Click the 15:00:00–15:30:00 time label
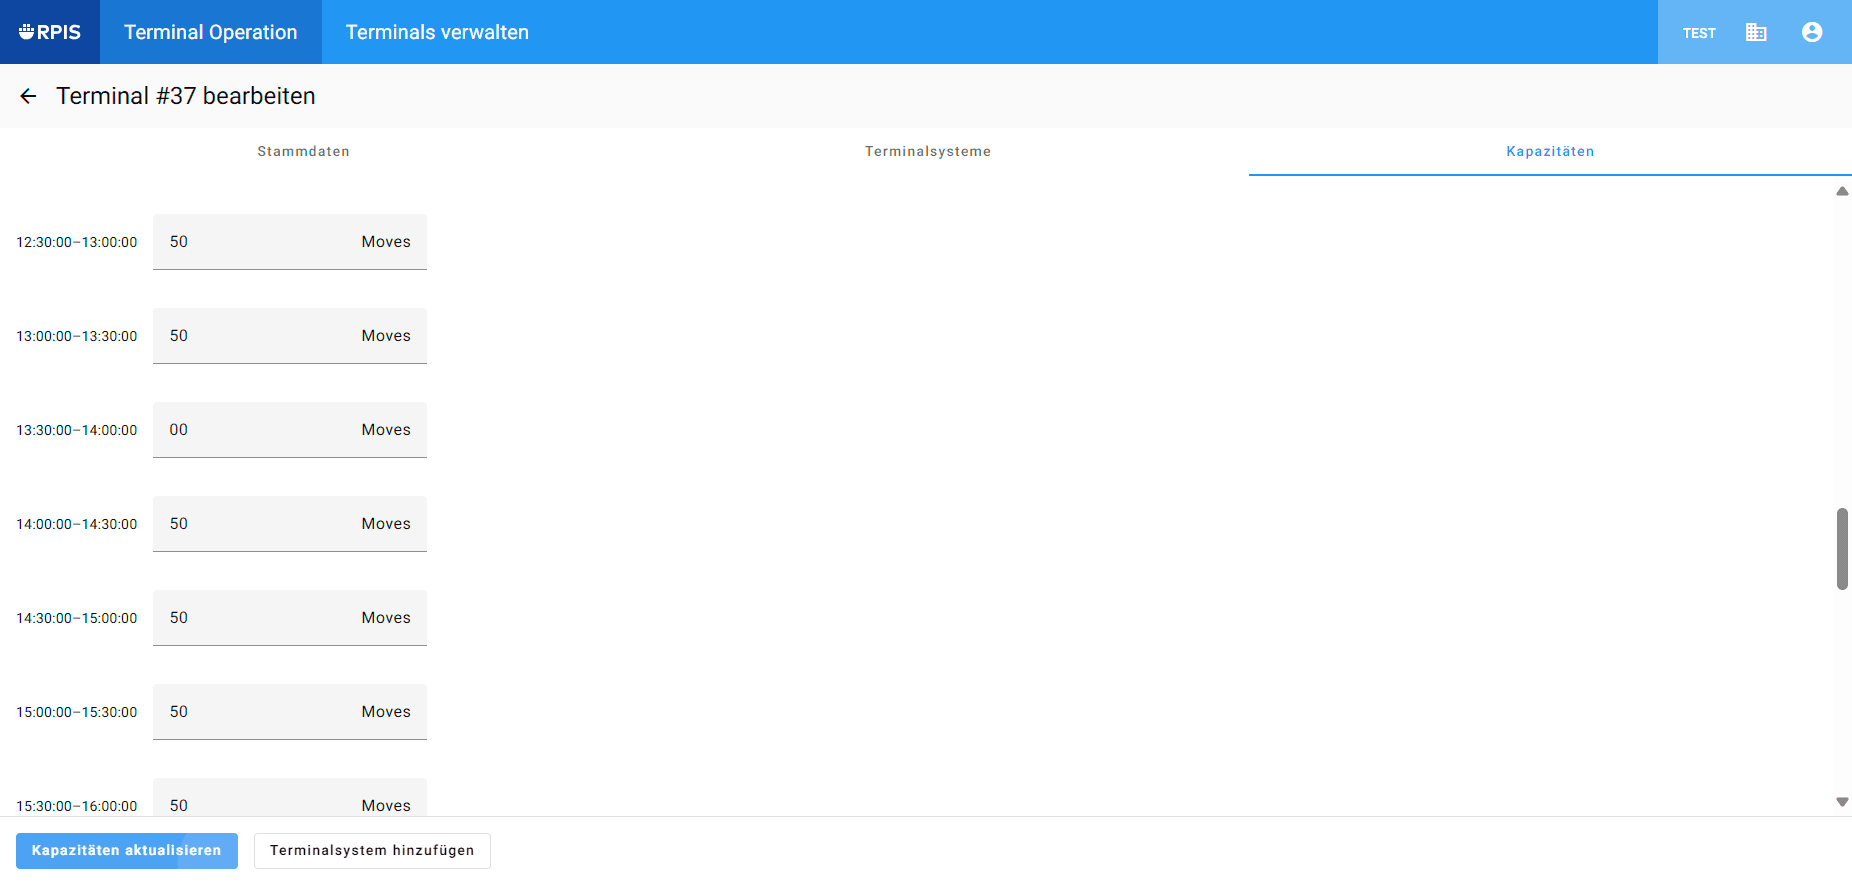1852x885 pixels. coord(77,712)
